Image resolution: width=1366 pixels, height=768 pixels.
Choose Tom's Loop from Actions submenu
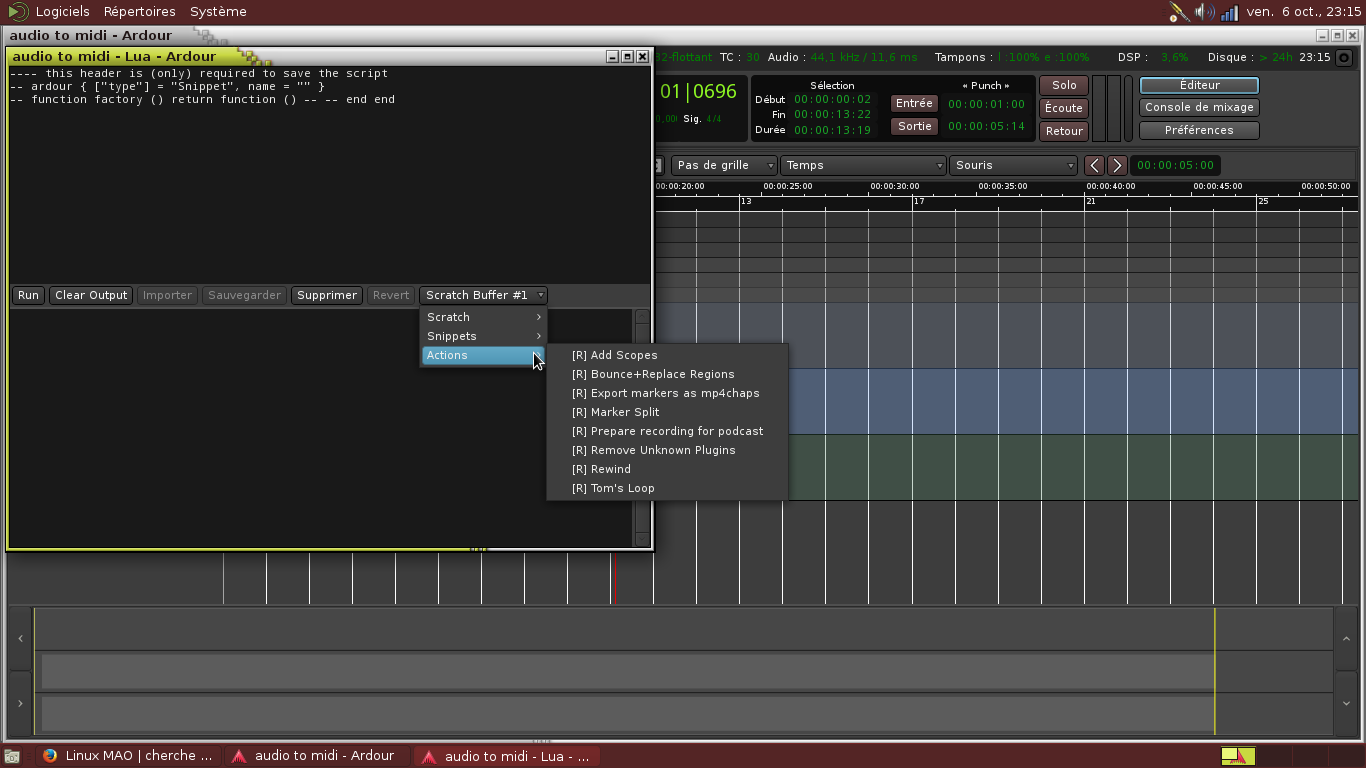click(622, 488)
